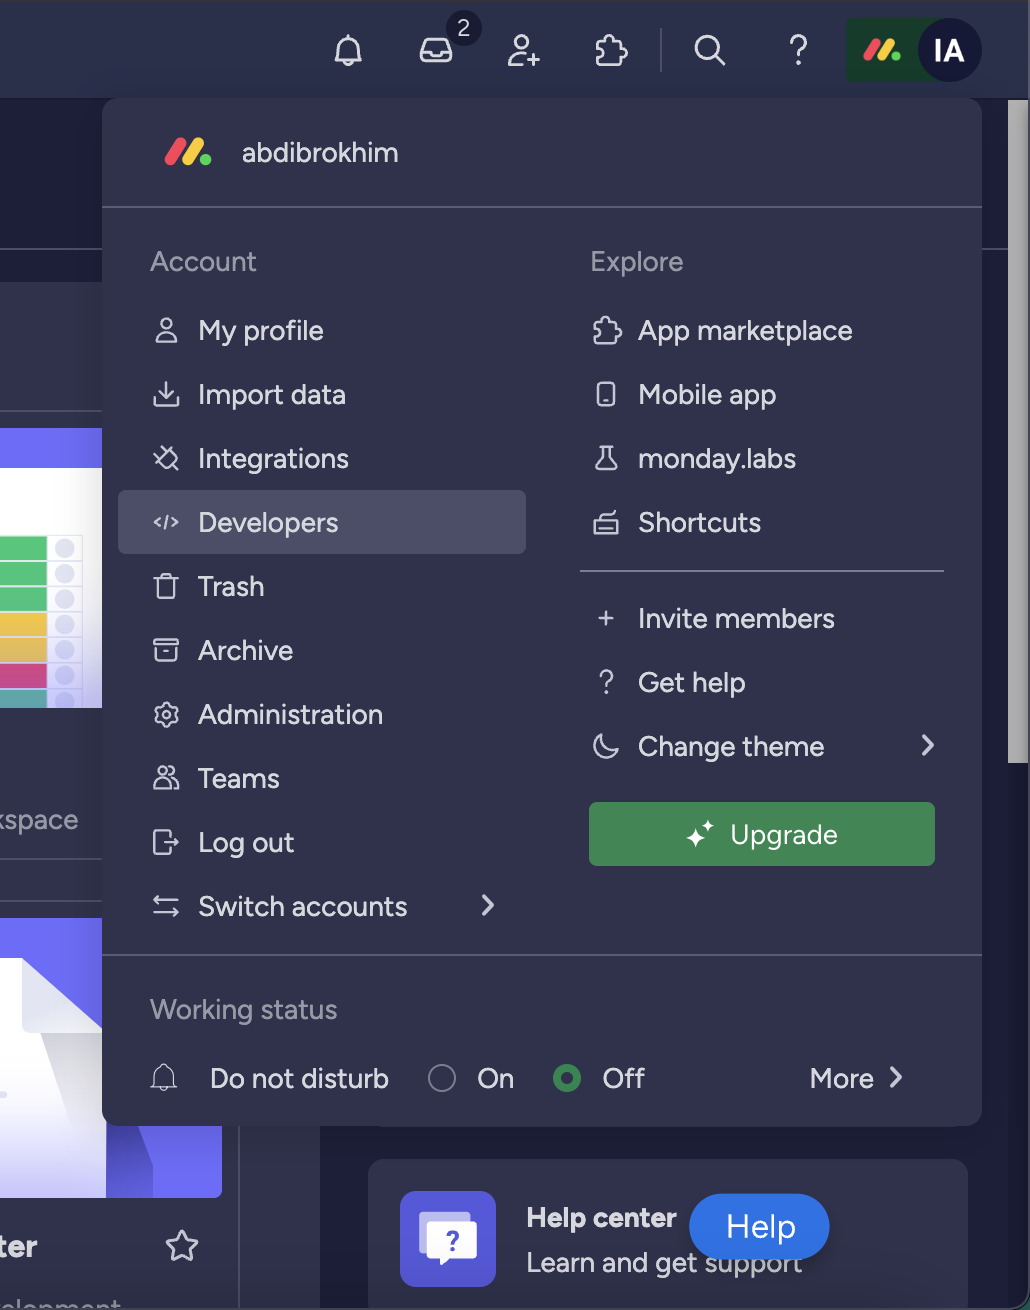Click the IA profile avatar
Image resolution: width=1030 pixels, height=1310 pixels.
coord(948,50)
